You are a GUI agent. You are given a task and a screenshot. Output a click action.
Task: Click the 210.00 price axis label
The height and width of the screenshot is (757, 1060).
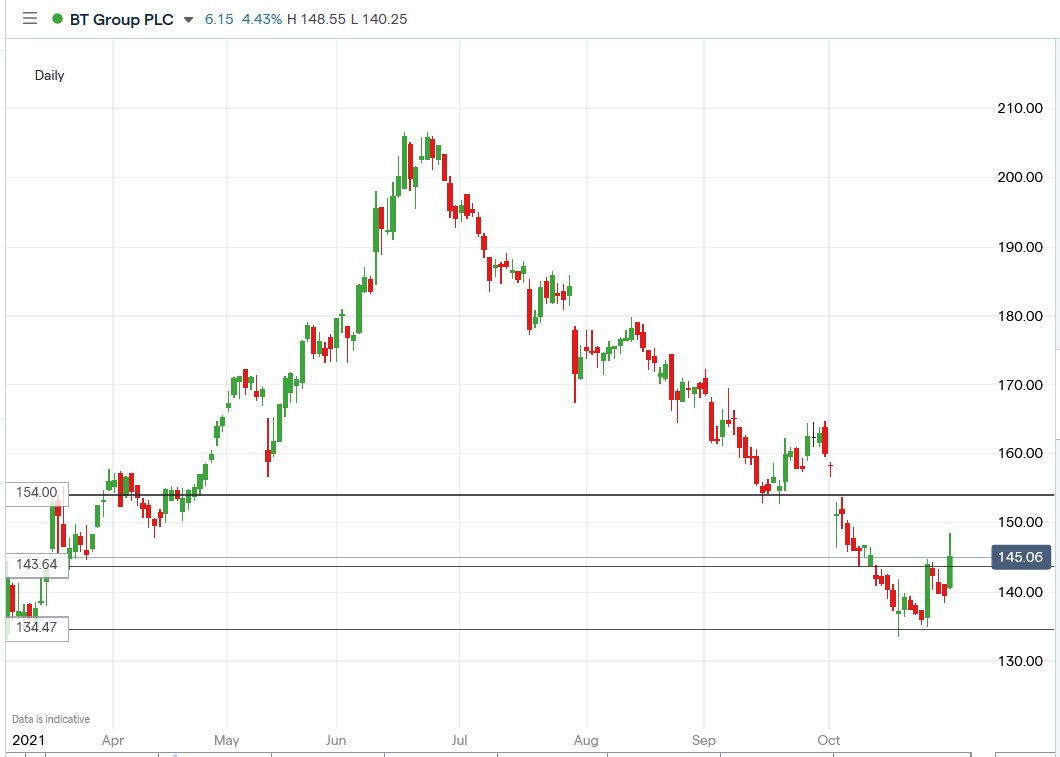pos(1019,108)
